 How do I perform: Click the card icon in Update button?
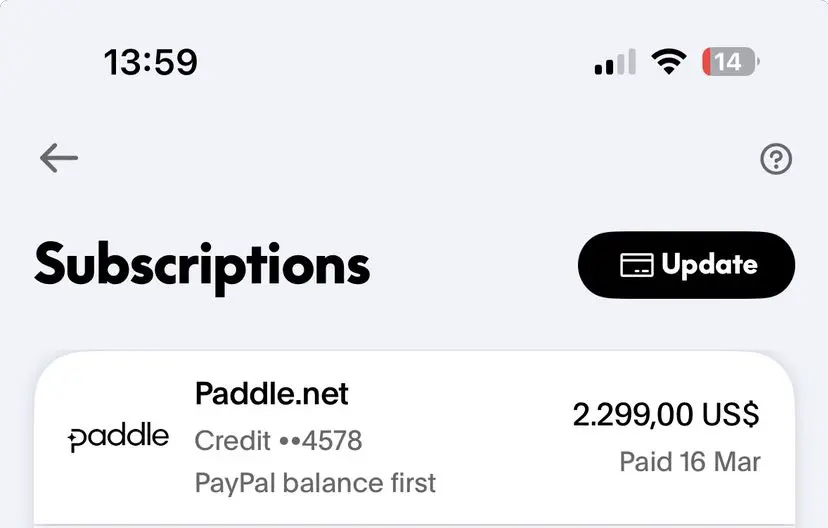[637, 266]
